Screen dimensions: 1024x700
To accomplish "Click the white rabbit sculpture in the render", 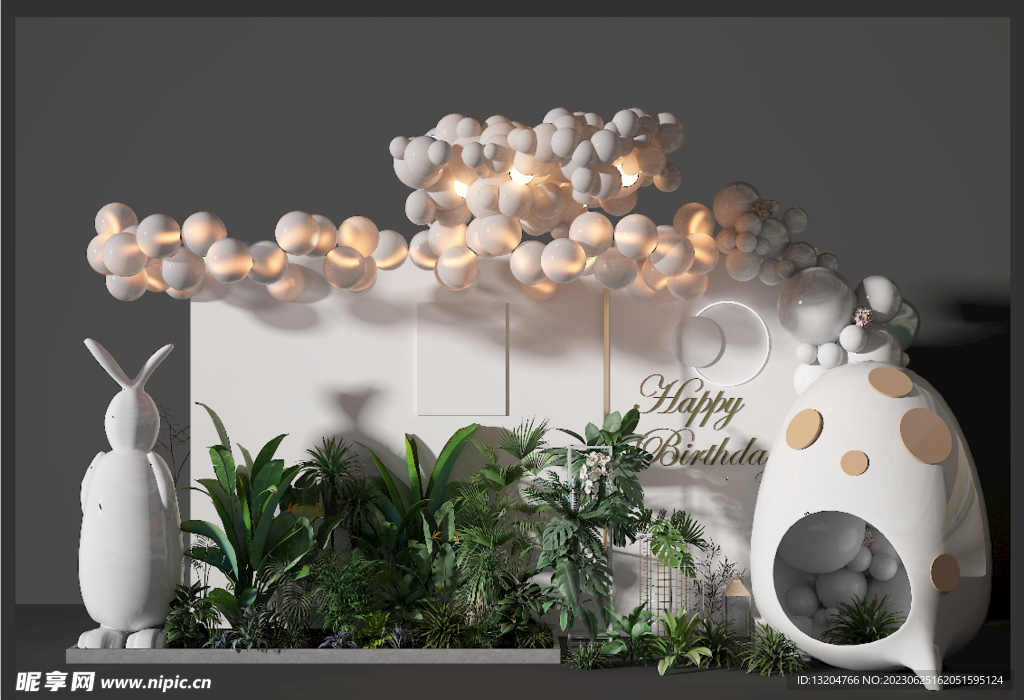I will 129,494.
